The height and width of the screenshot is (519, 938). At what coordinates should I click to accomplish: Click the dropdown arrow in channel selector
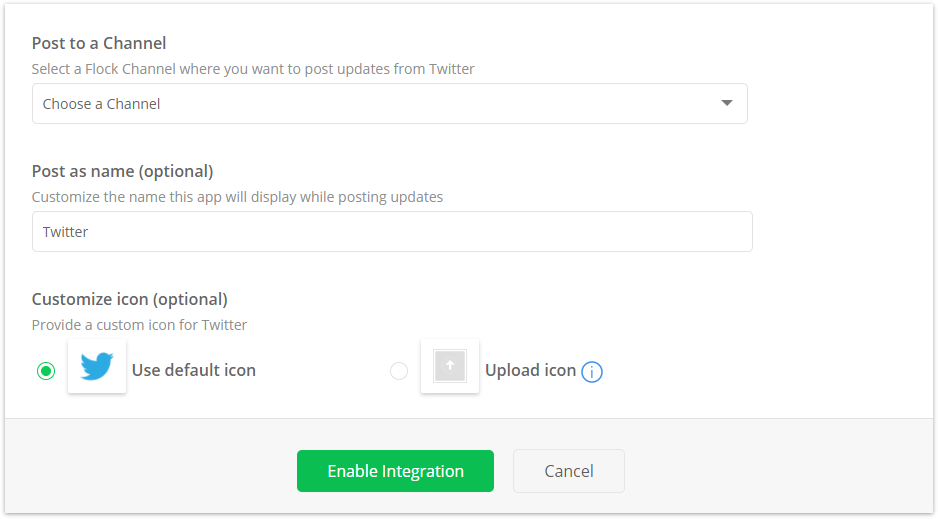(x=727, y=103)
